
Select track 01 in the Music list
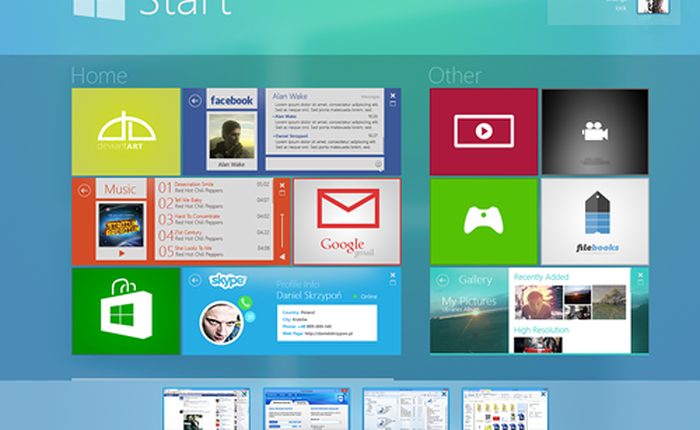click(x=214, y=187)
